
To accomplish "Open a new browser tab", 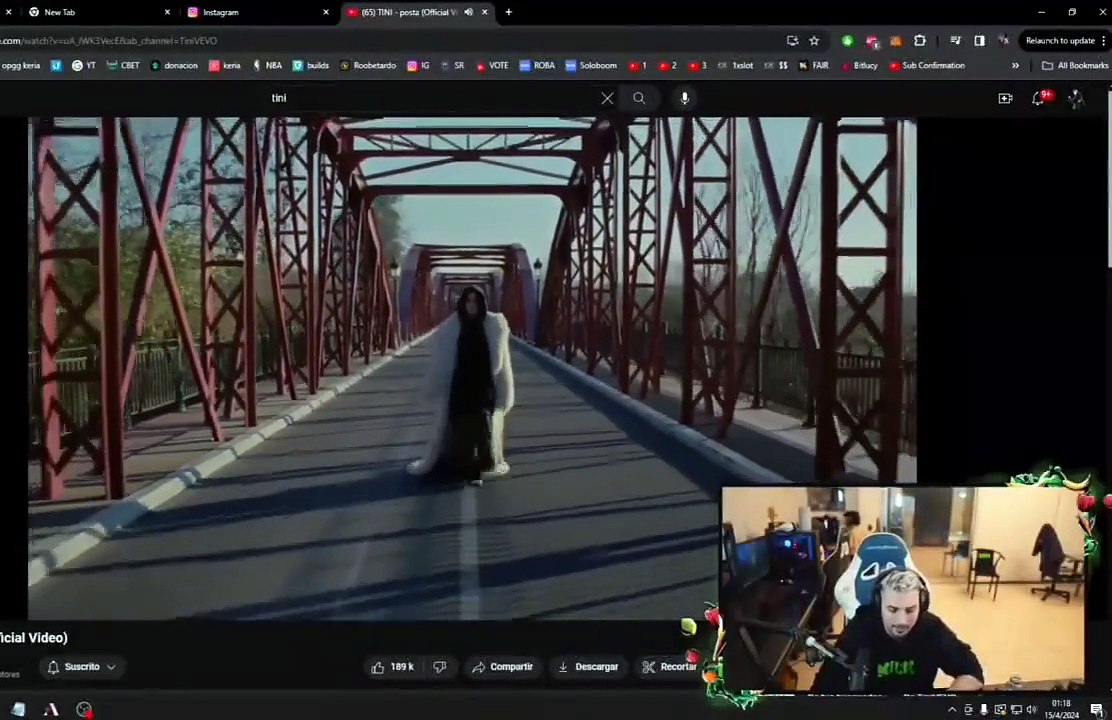I will tap(508, 12).
